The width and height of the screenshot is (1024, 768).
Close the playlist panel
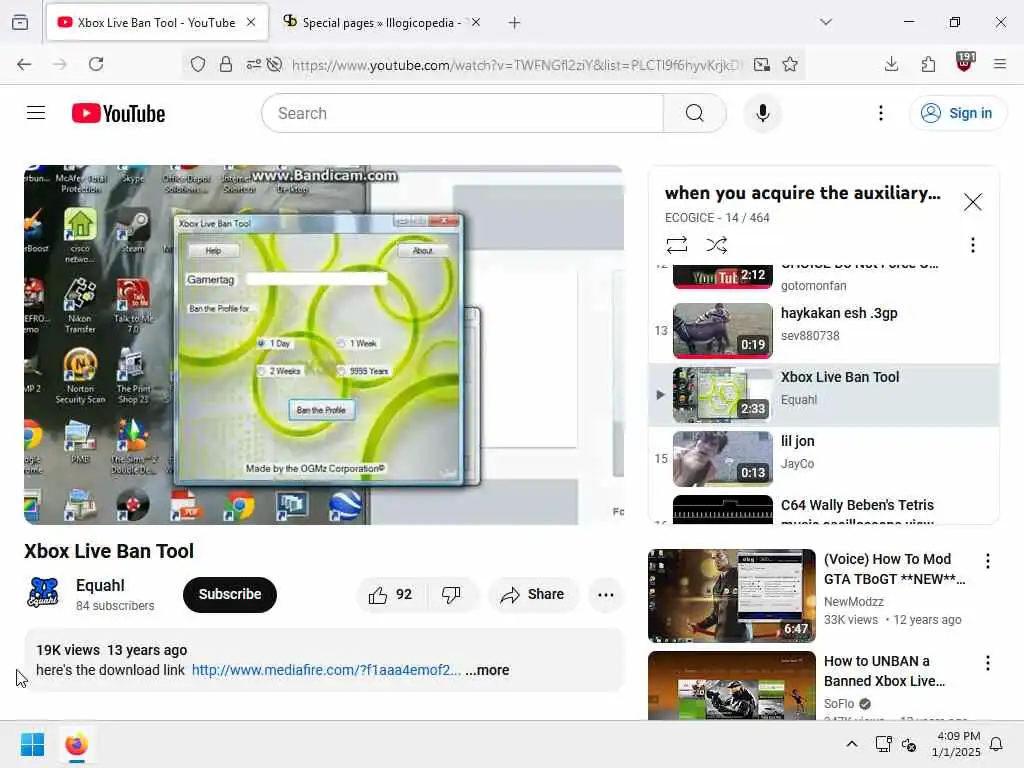972,202
